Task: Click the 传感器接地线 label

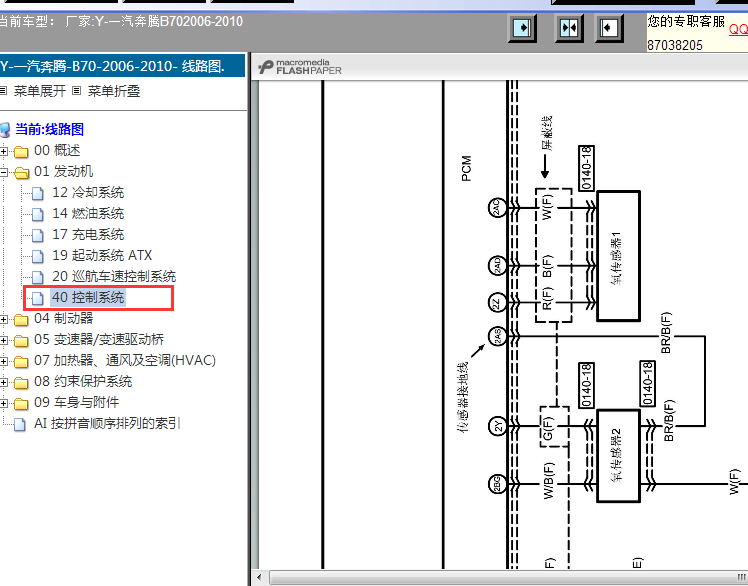Action: [463, 398]
